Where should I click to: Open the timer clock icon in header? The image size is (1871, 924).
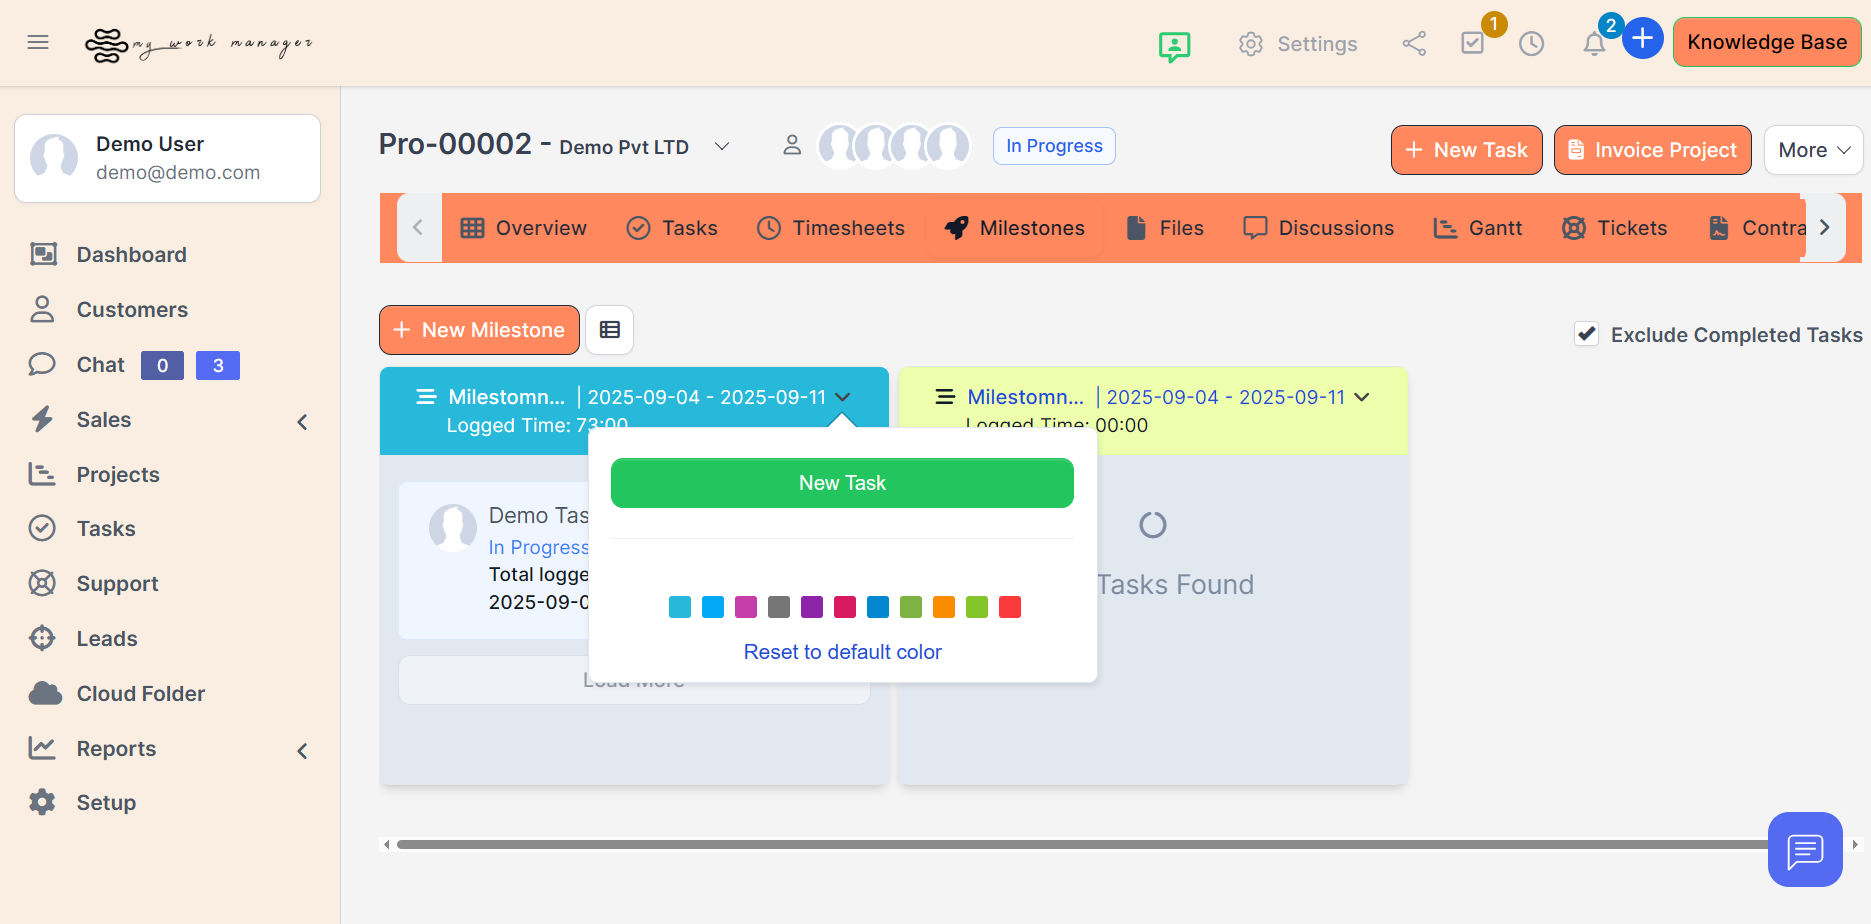1531,43
